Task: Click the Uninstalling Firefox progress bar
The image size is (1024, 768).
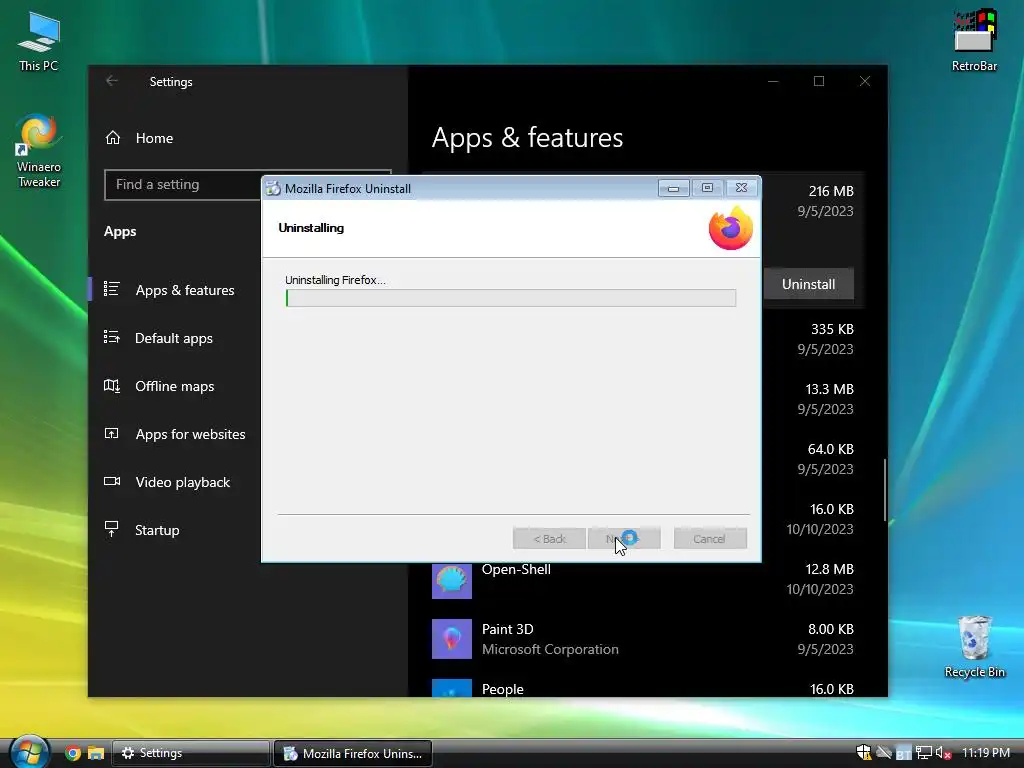Action: coord(511,298)
